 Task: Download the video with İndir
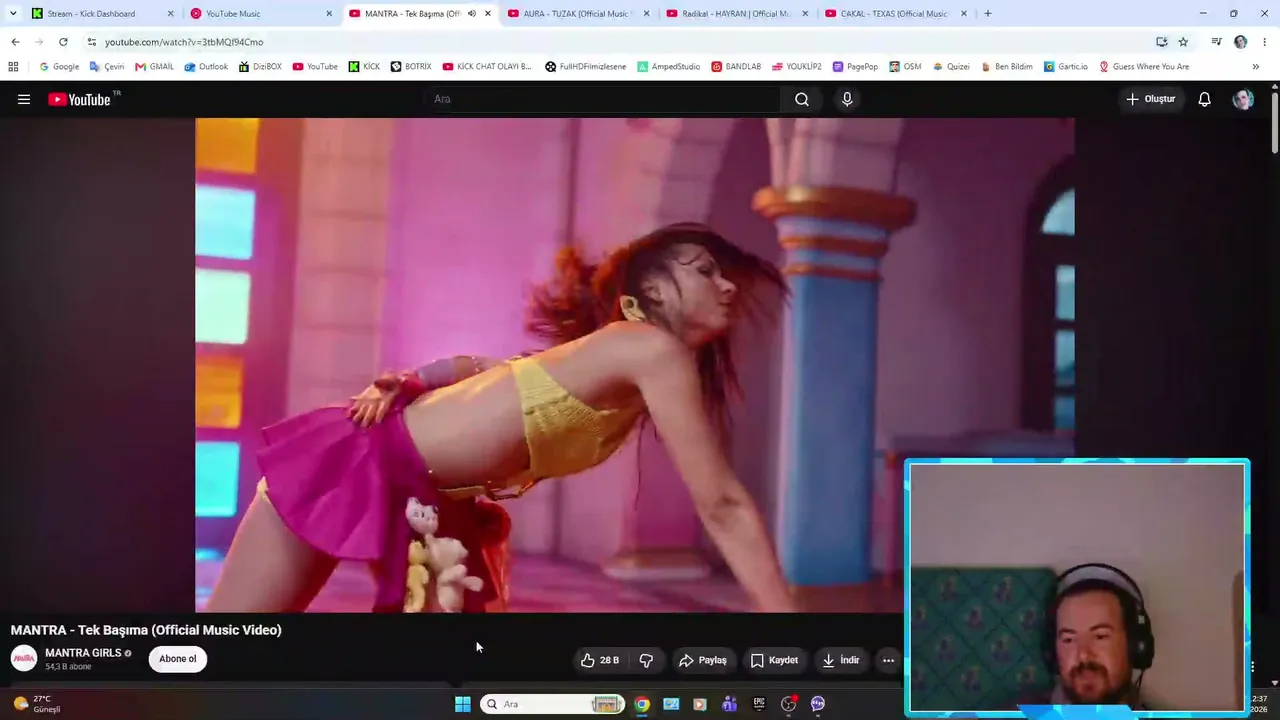[841, 660]
